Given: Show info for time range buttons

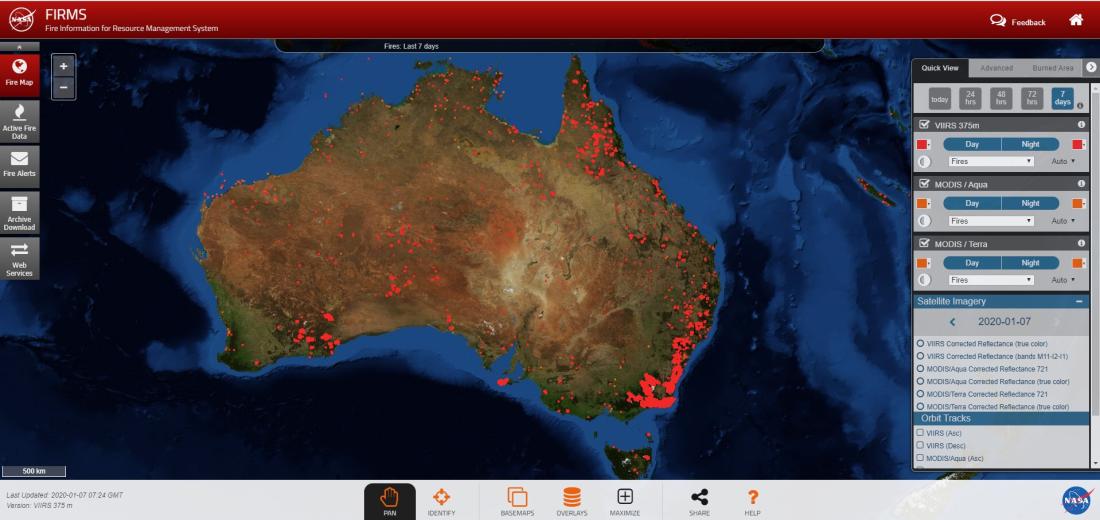Looking at the screenshot, I should [1080, 106].
